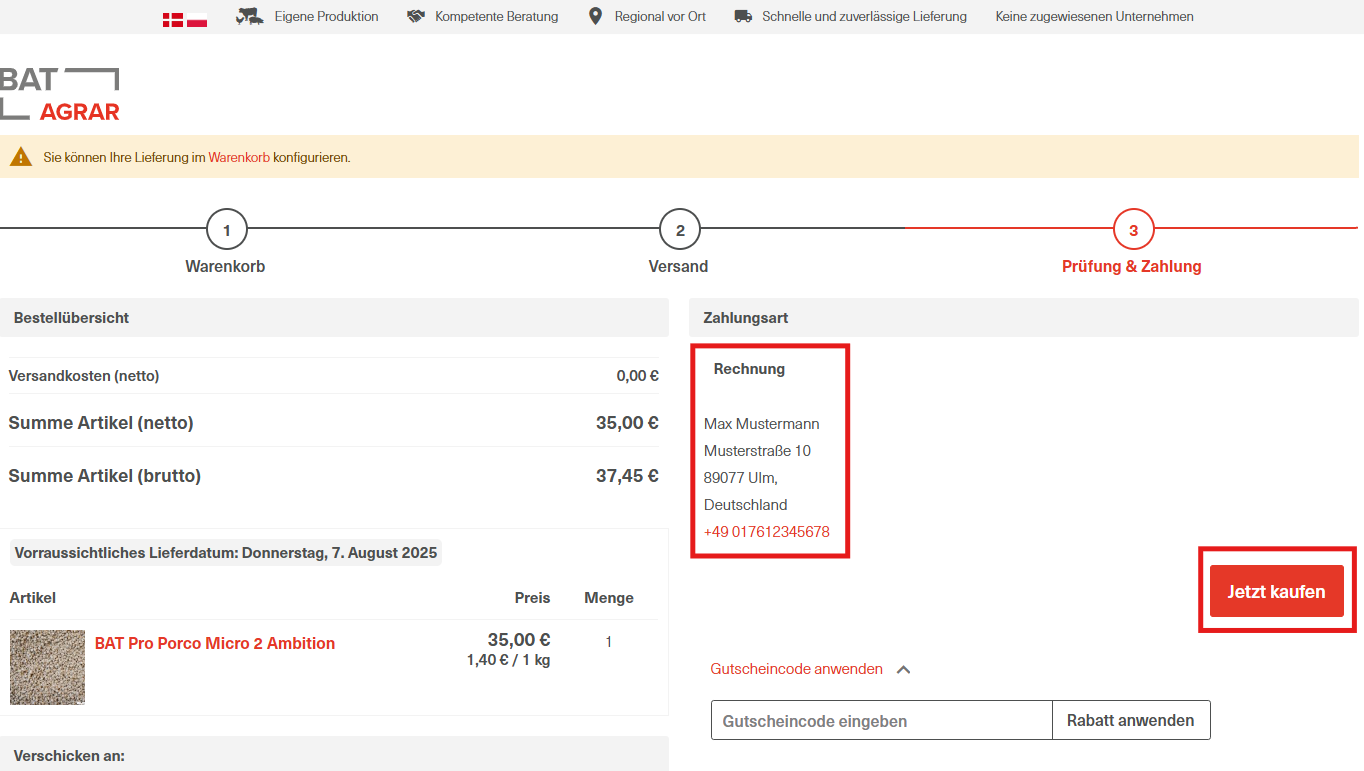1364x771 pixels.
Task: Click the delivery truck icon
Action: tap(743, 16)
